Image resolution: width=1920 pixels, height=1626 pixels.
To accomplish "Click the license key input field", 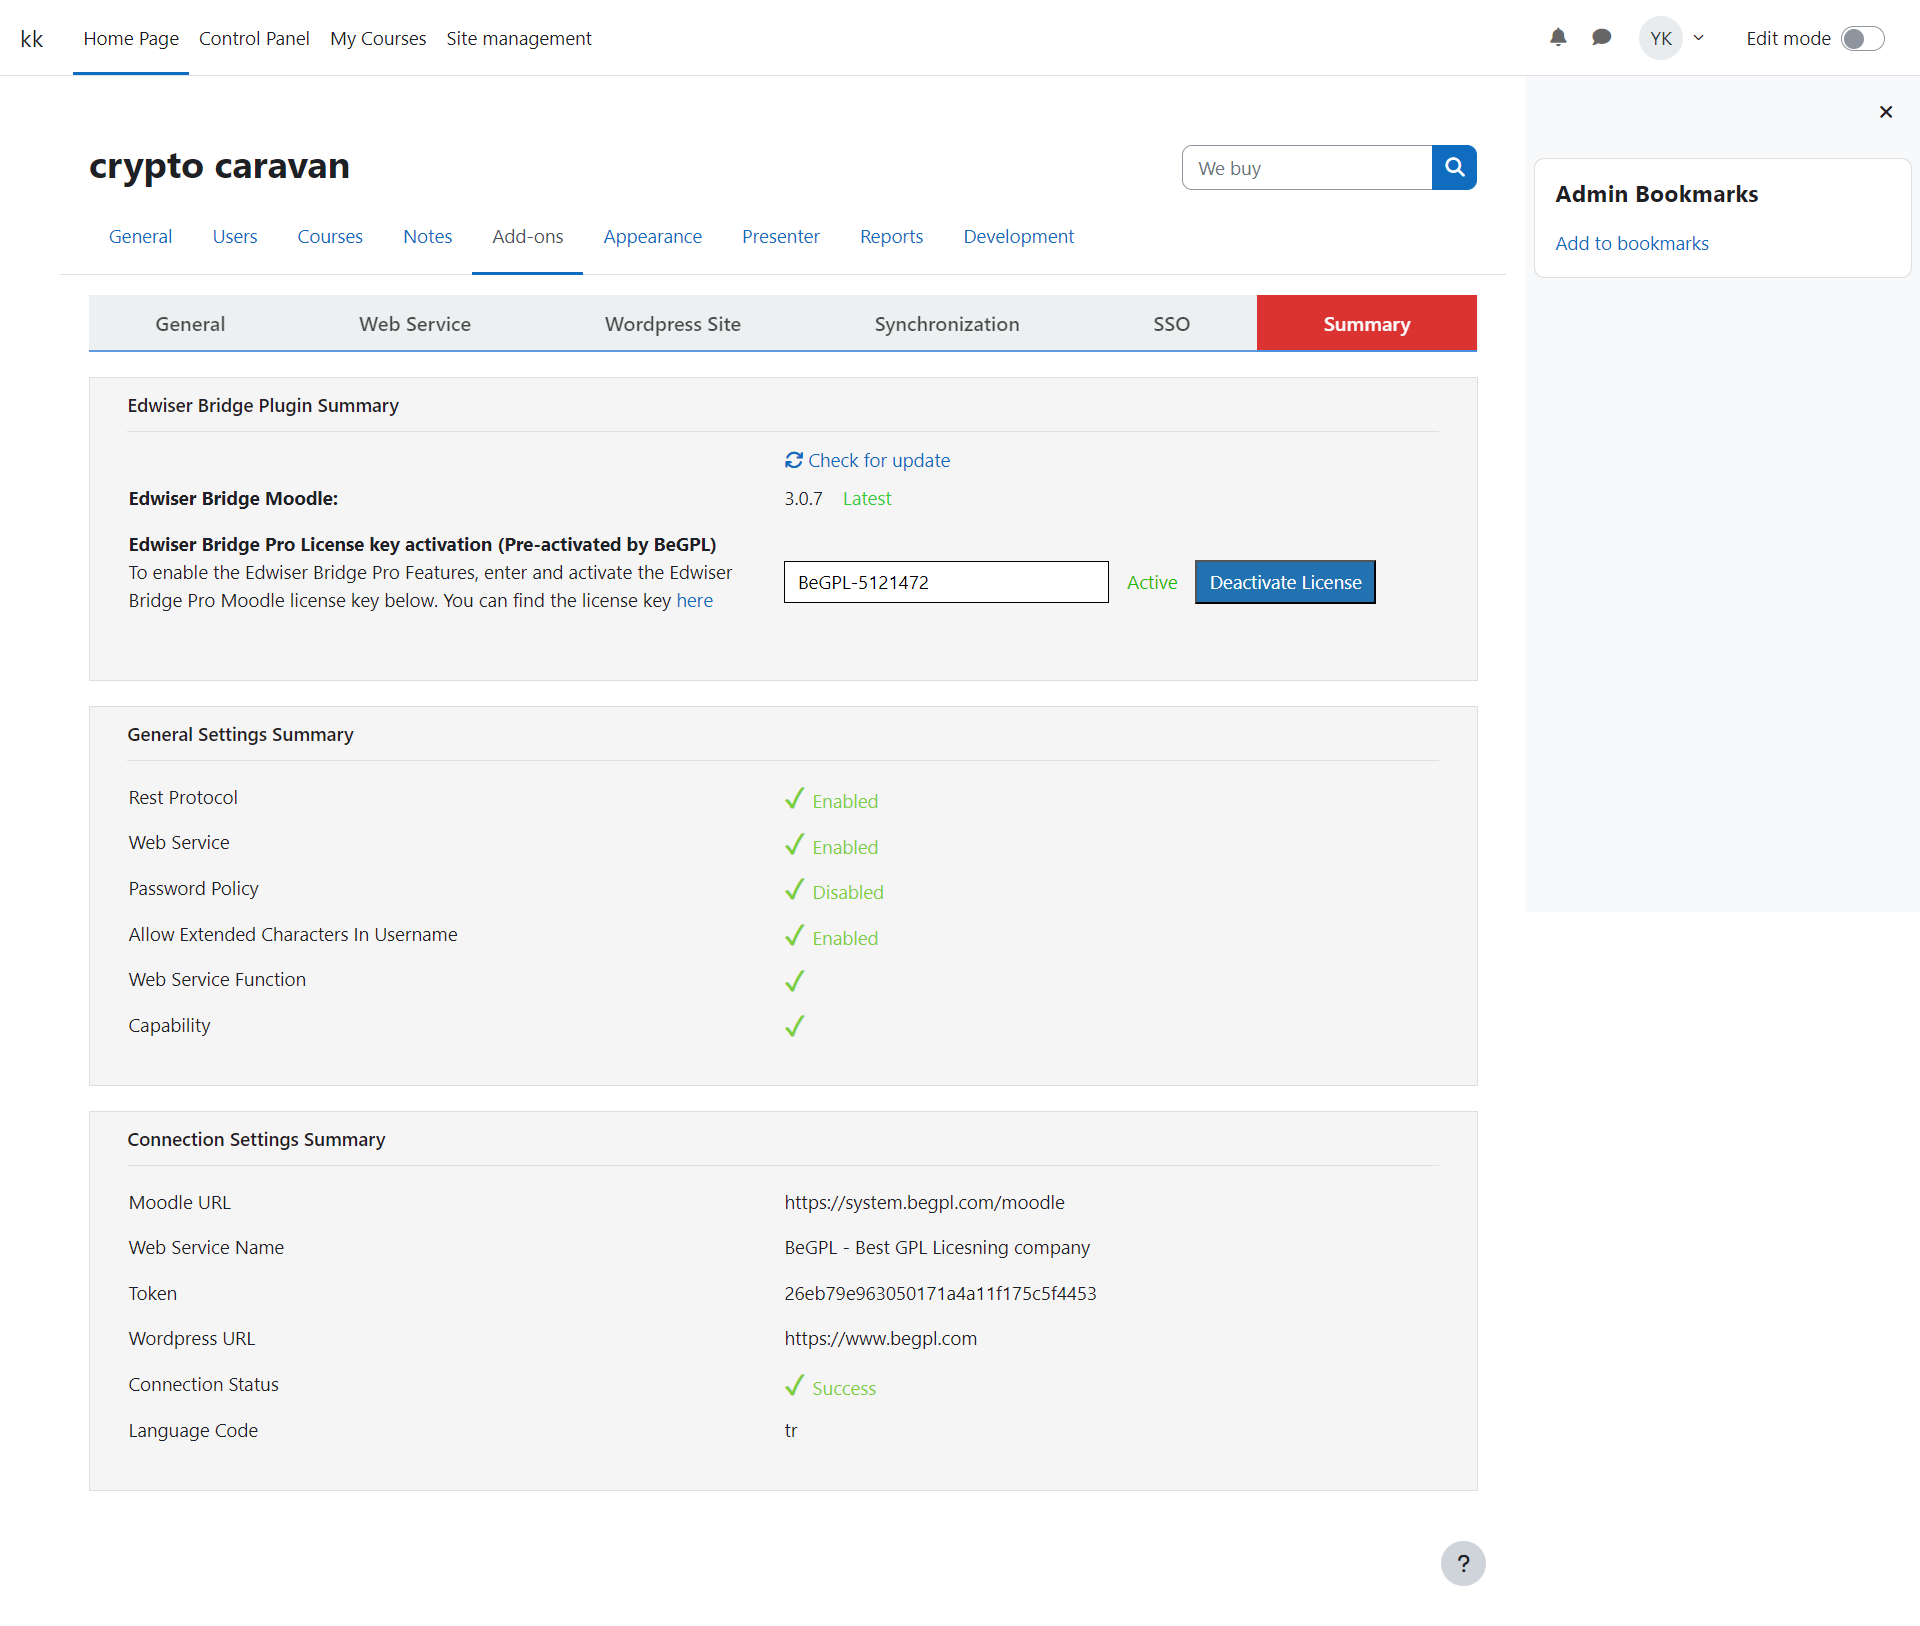I will (945, 581).
